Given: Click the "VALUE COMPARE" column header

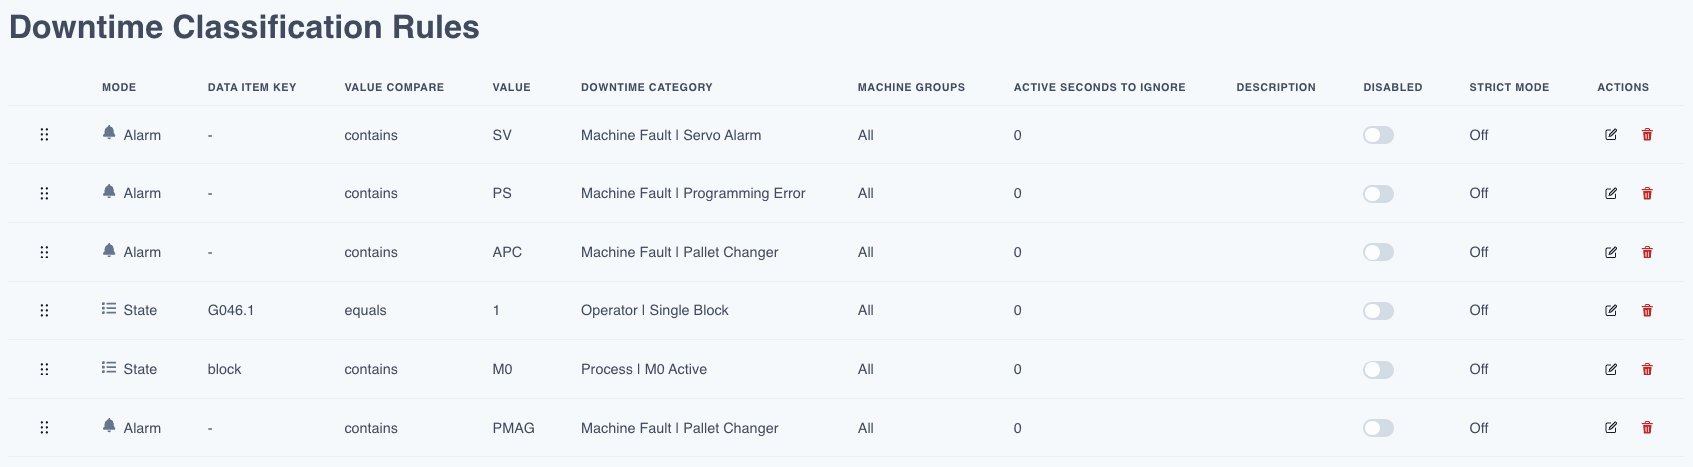Looking at the screenshot, I should pyautogui.click(x=394, y=87).
